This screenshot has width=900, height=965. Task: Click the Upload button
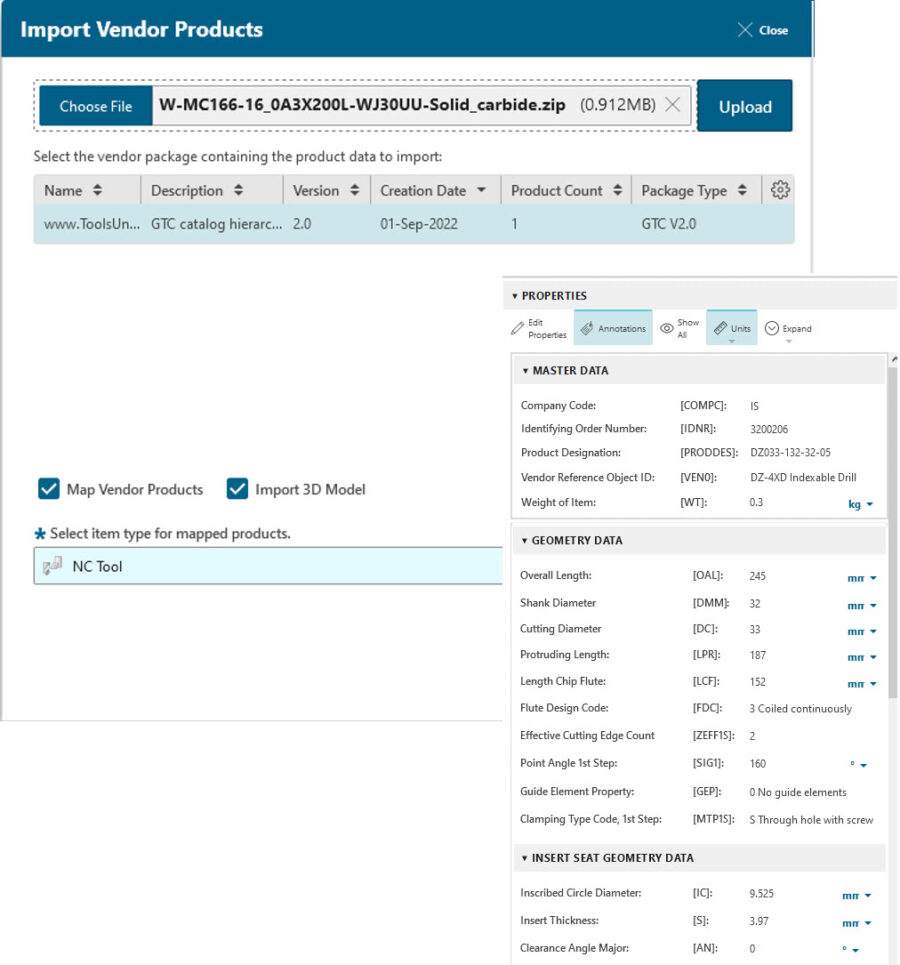[x=745, y=106]
